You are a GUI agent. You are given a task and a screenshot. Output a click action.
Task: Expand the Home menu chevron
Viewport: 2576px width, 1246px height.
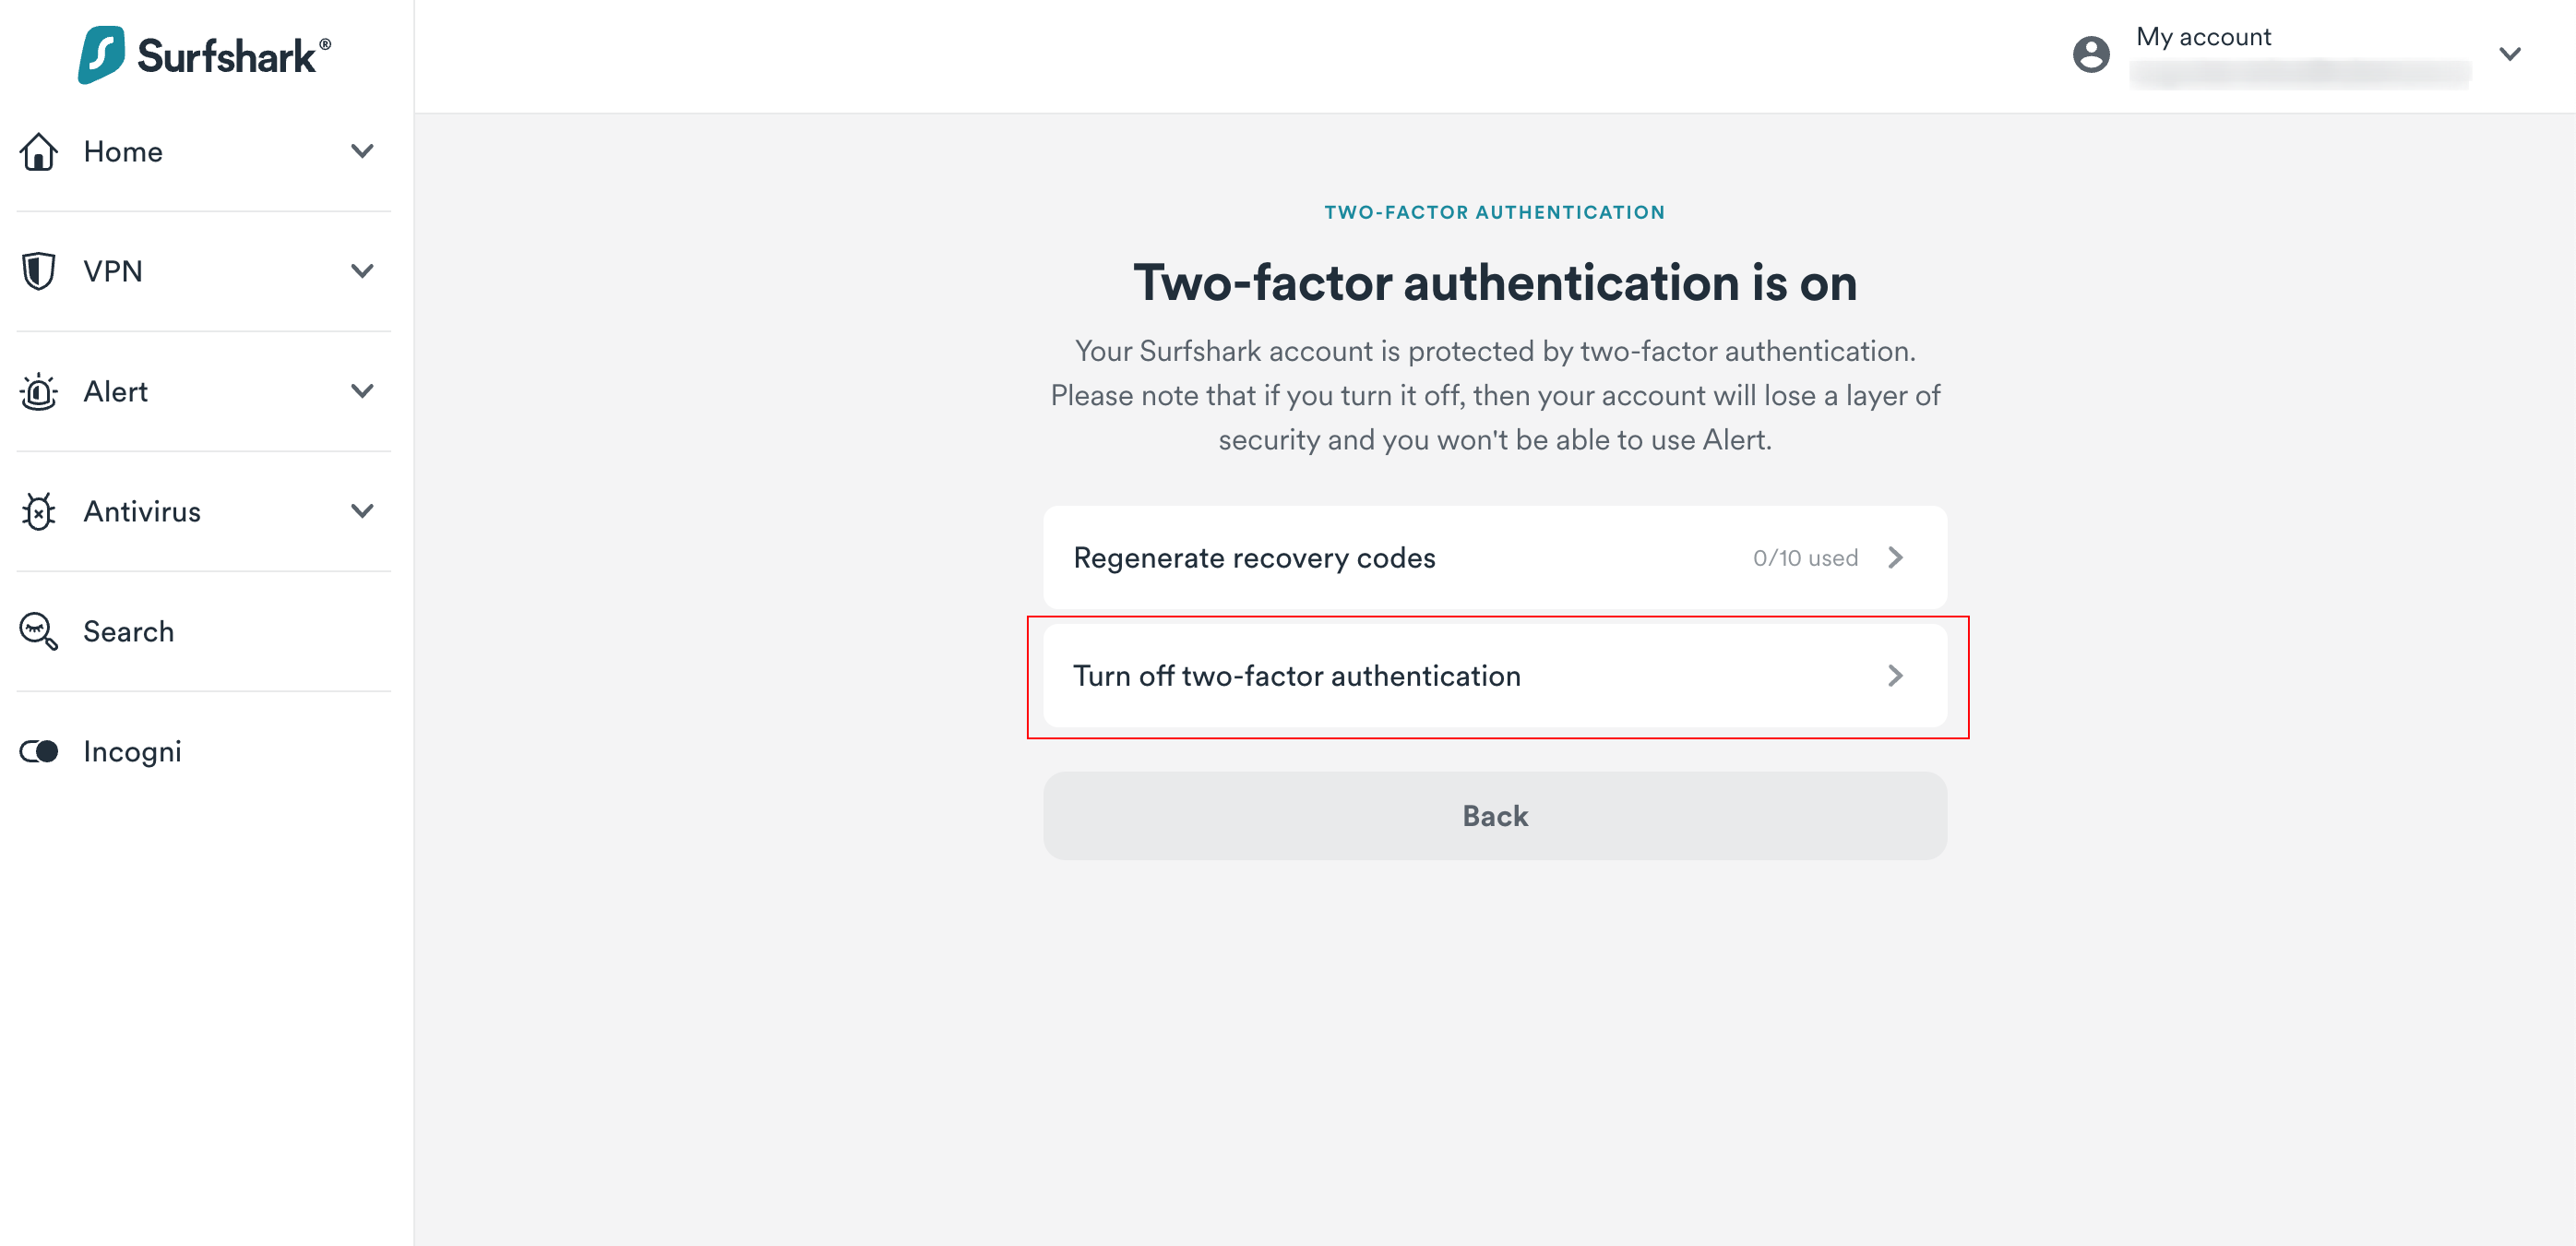pos(363,152)
